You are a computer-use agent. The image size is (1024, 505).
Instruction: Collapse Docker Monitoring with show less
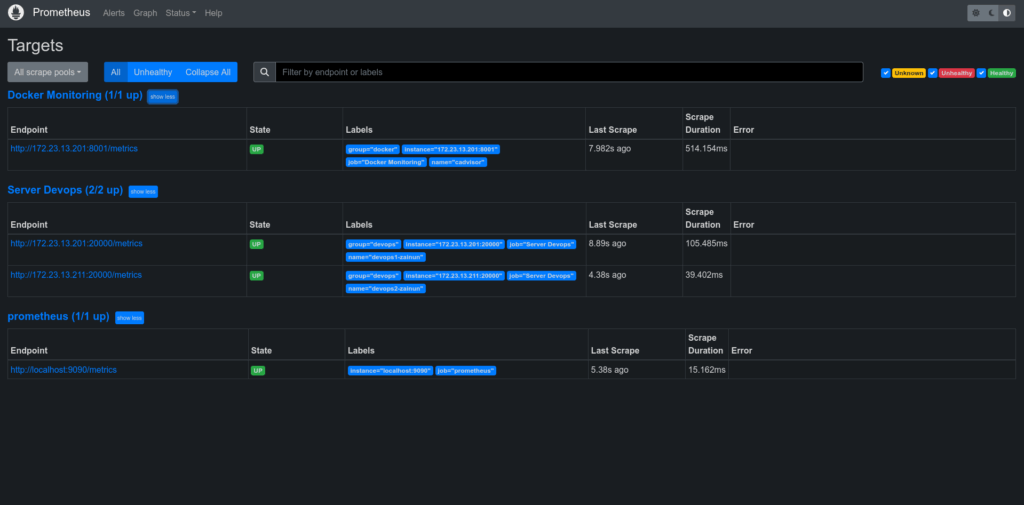[x=162, y=97]
